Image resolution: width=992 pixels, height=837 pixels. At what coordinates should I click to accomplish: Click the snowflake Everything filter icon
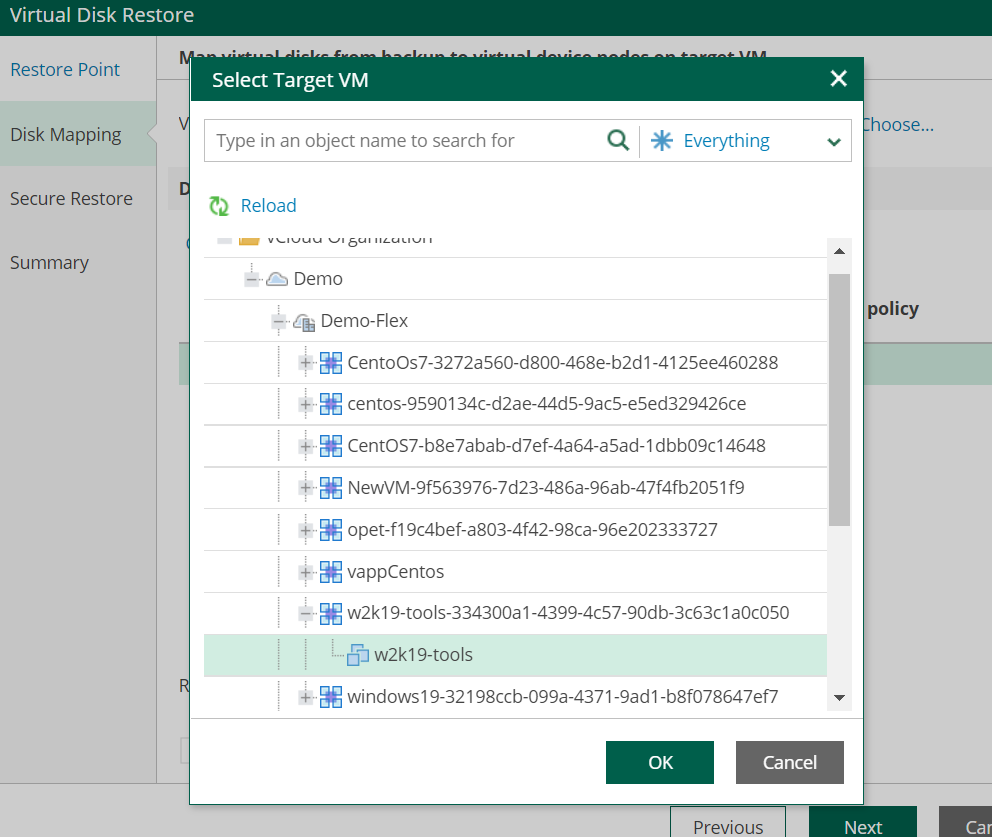pos(662,141)
